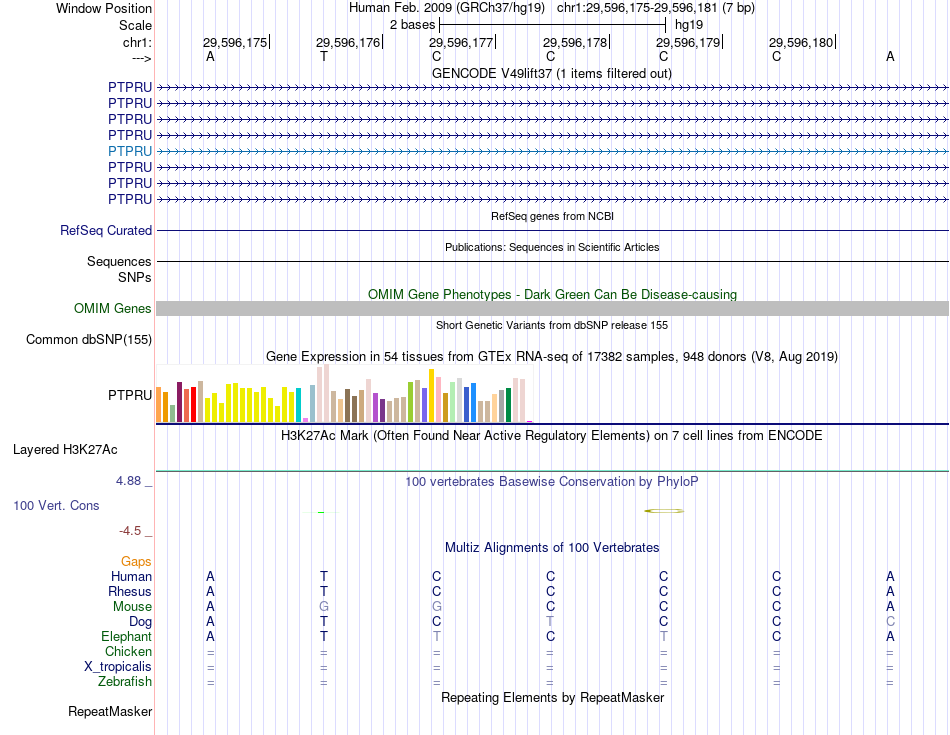The height and width of the screenshot is (735, 950).
Task: Click the Chicken alignment row label
Action: tap(128, 651)
